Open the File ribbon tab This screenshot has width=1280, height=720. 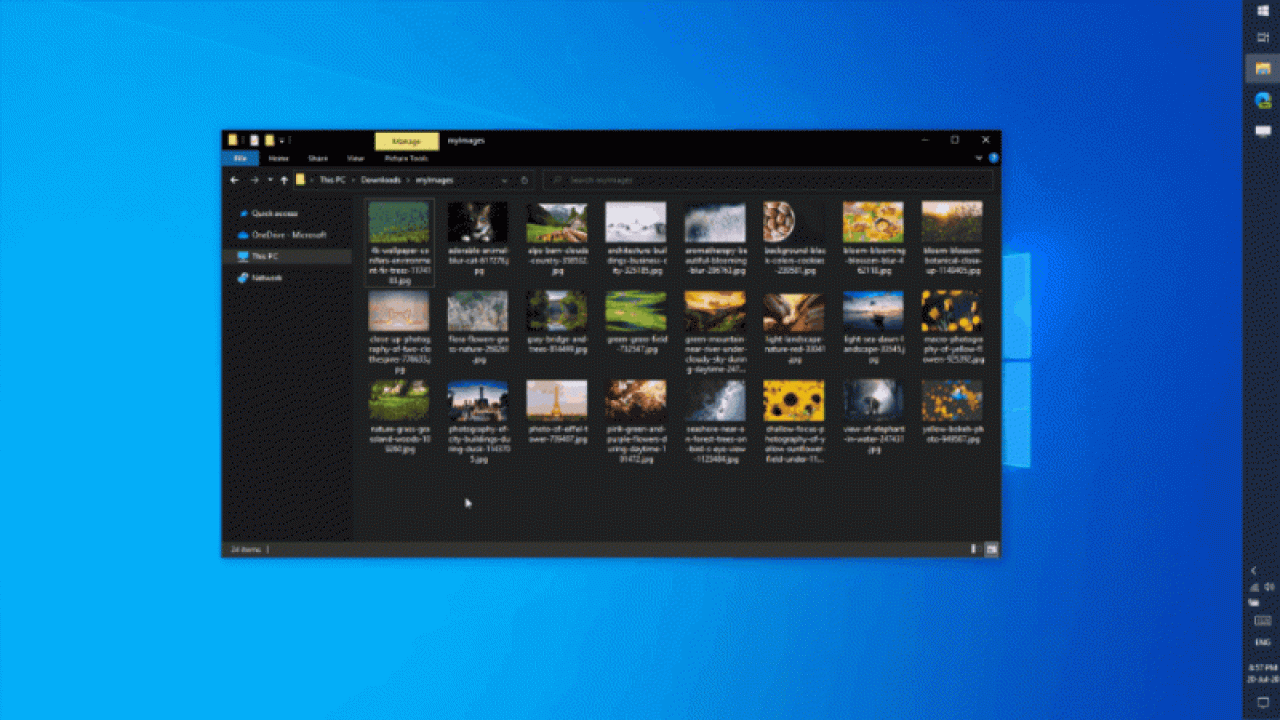[240, 158]
